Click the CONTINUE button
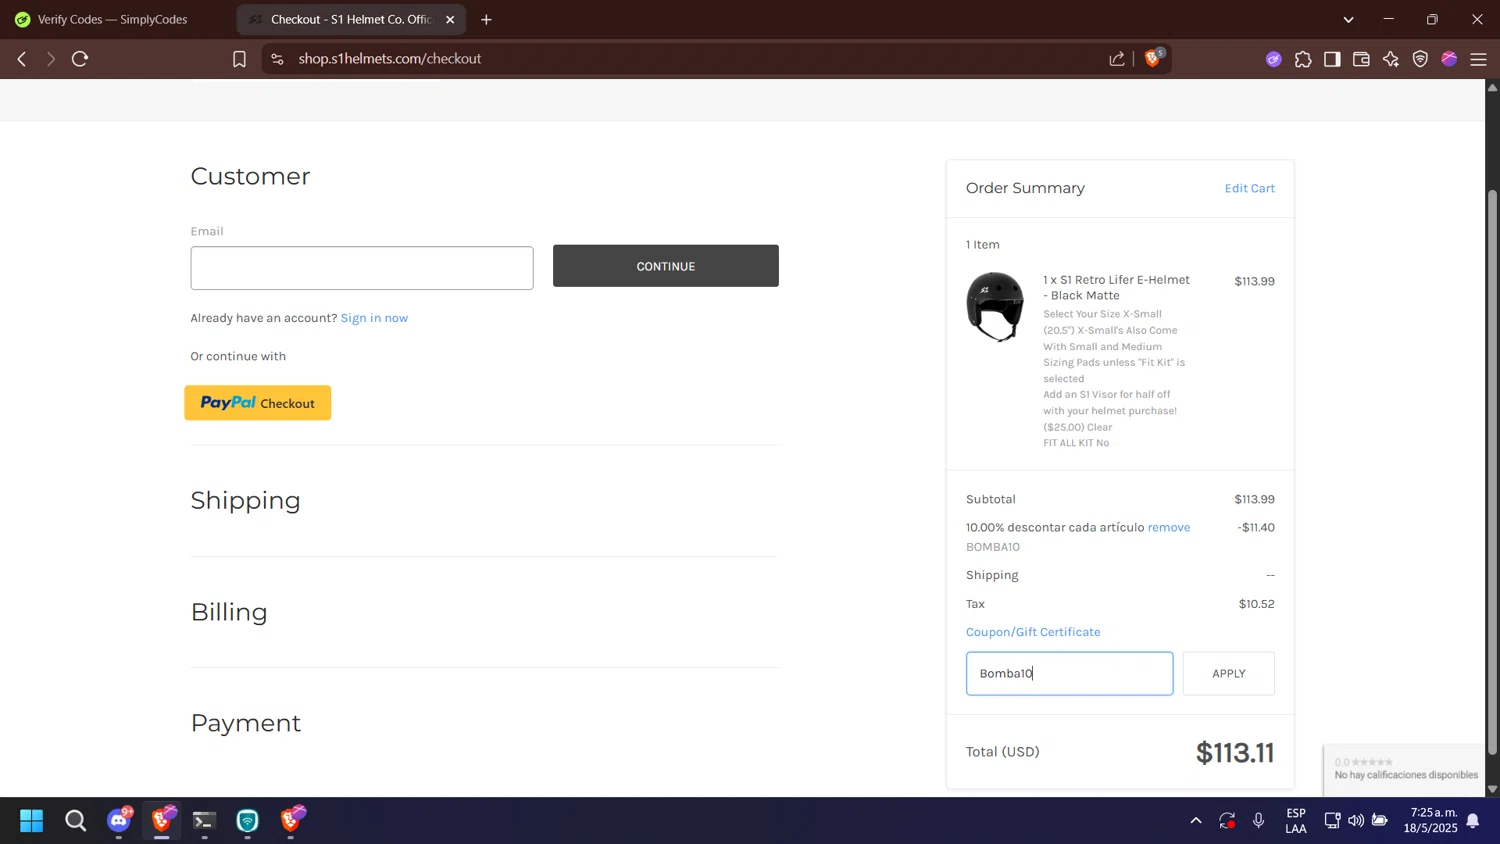 tap(666, 266)
